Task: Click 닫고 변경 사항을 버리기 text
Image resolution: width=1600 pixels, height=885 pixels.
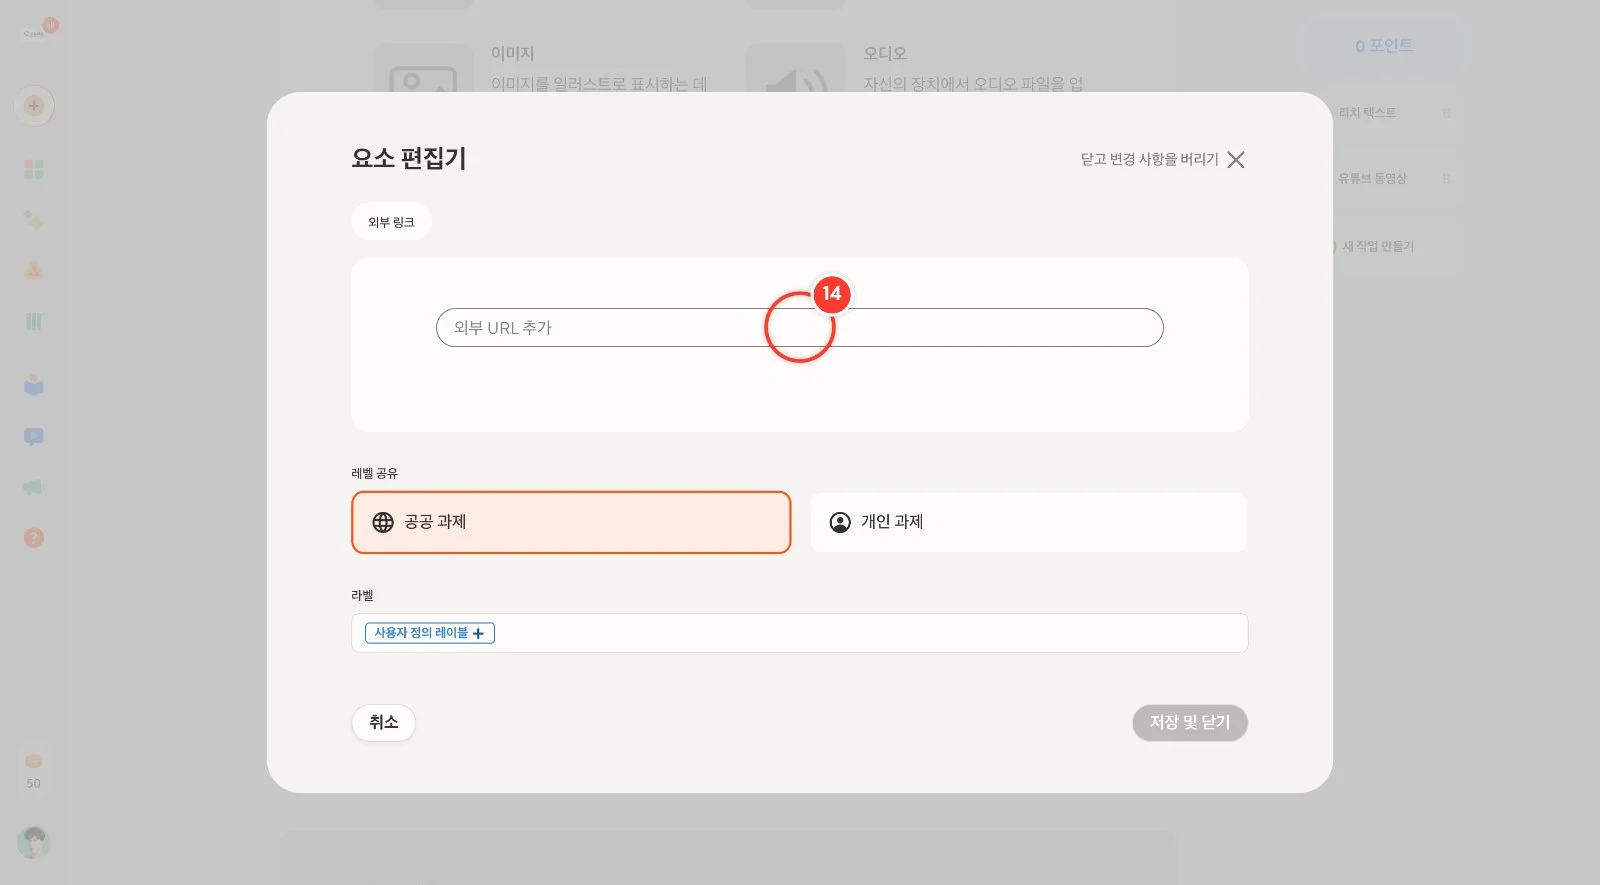Action: (x=1149, y=160)
